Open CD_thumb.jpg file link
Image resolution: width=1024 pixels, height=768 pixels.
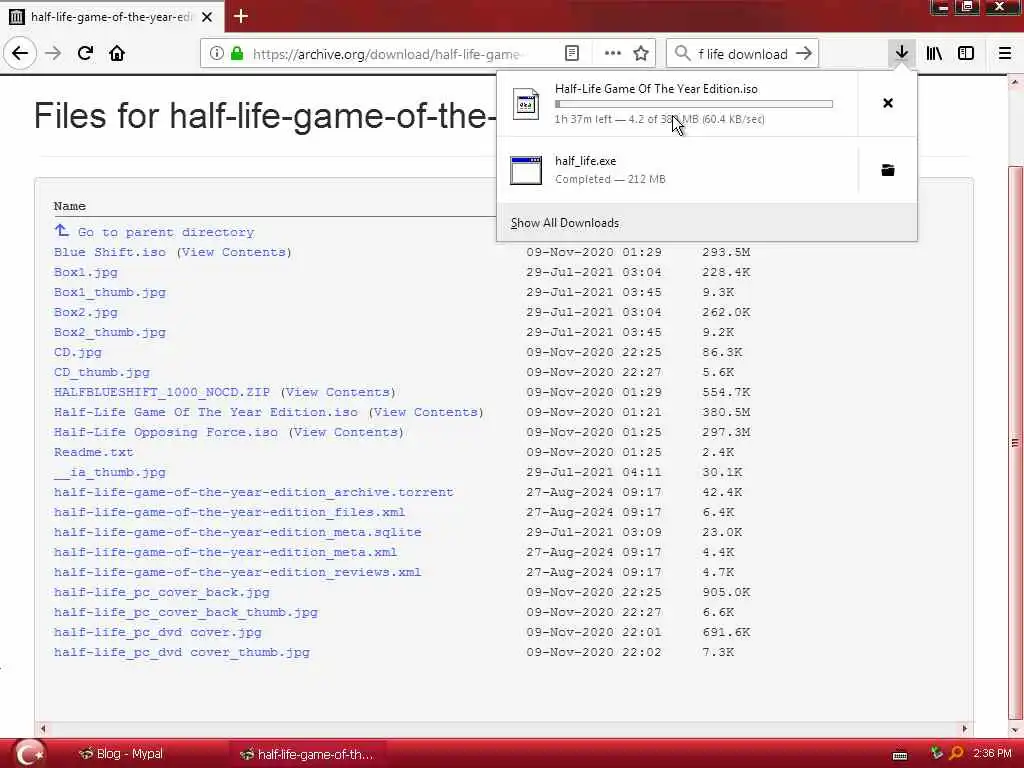[x=102, y=372]
